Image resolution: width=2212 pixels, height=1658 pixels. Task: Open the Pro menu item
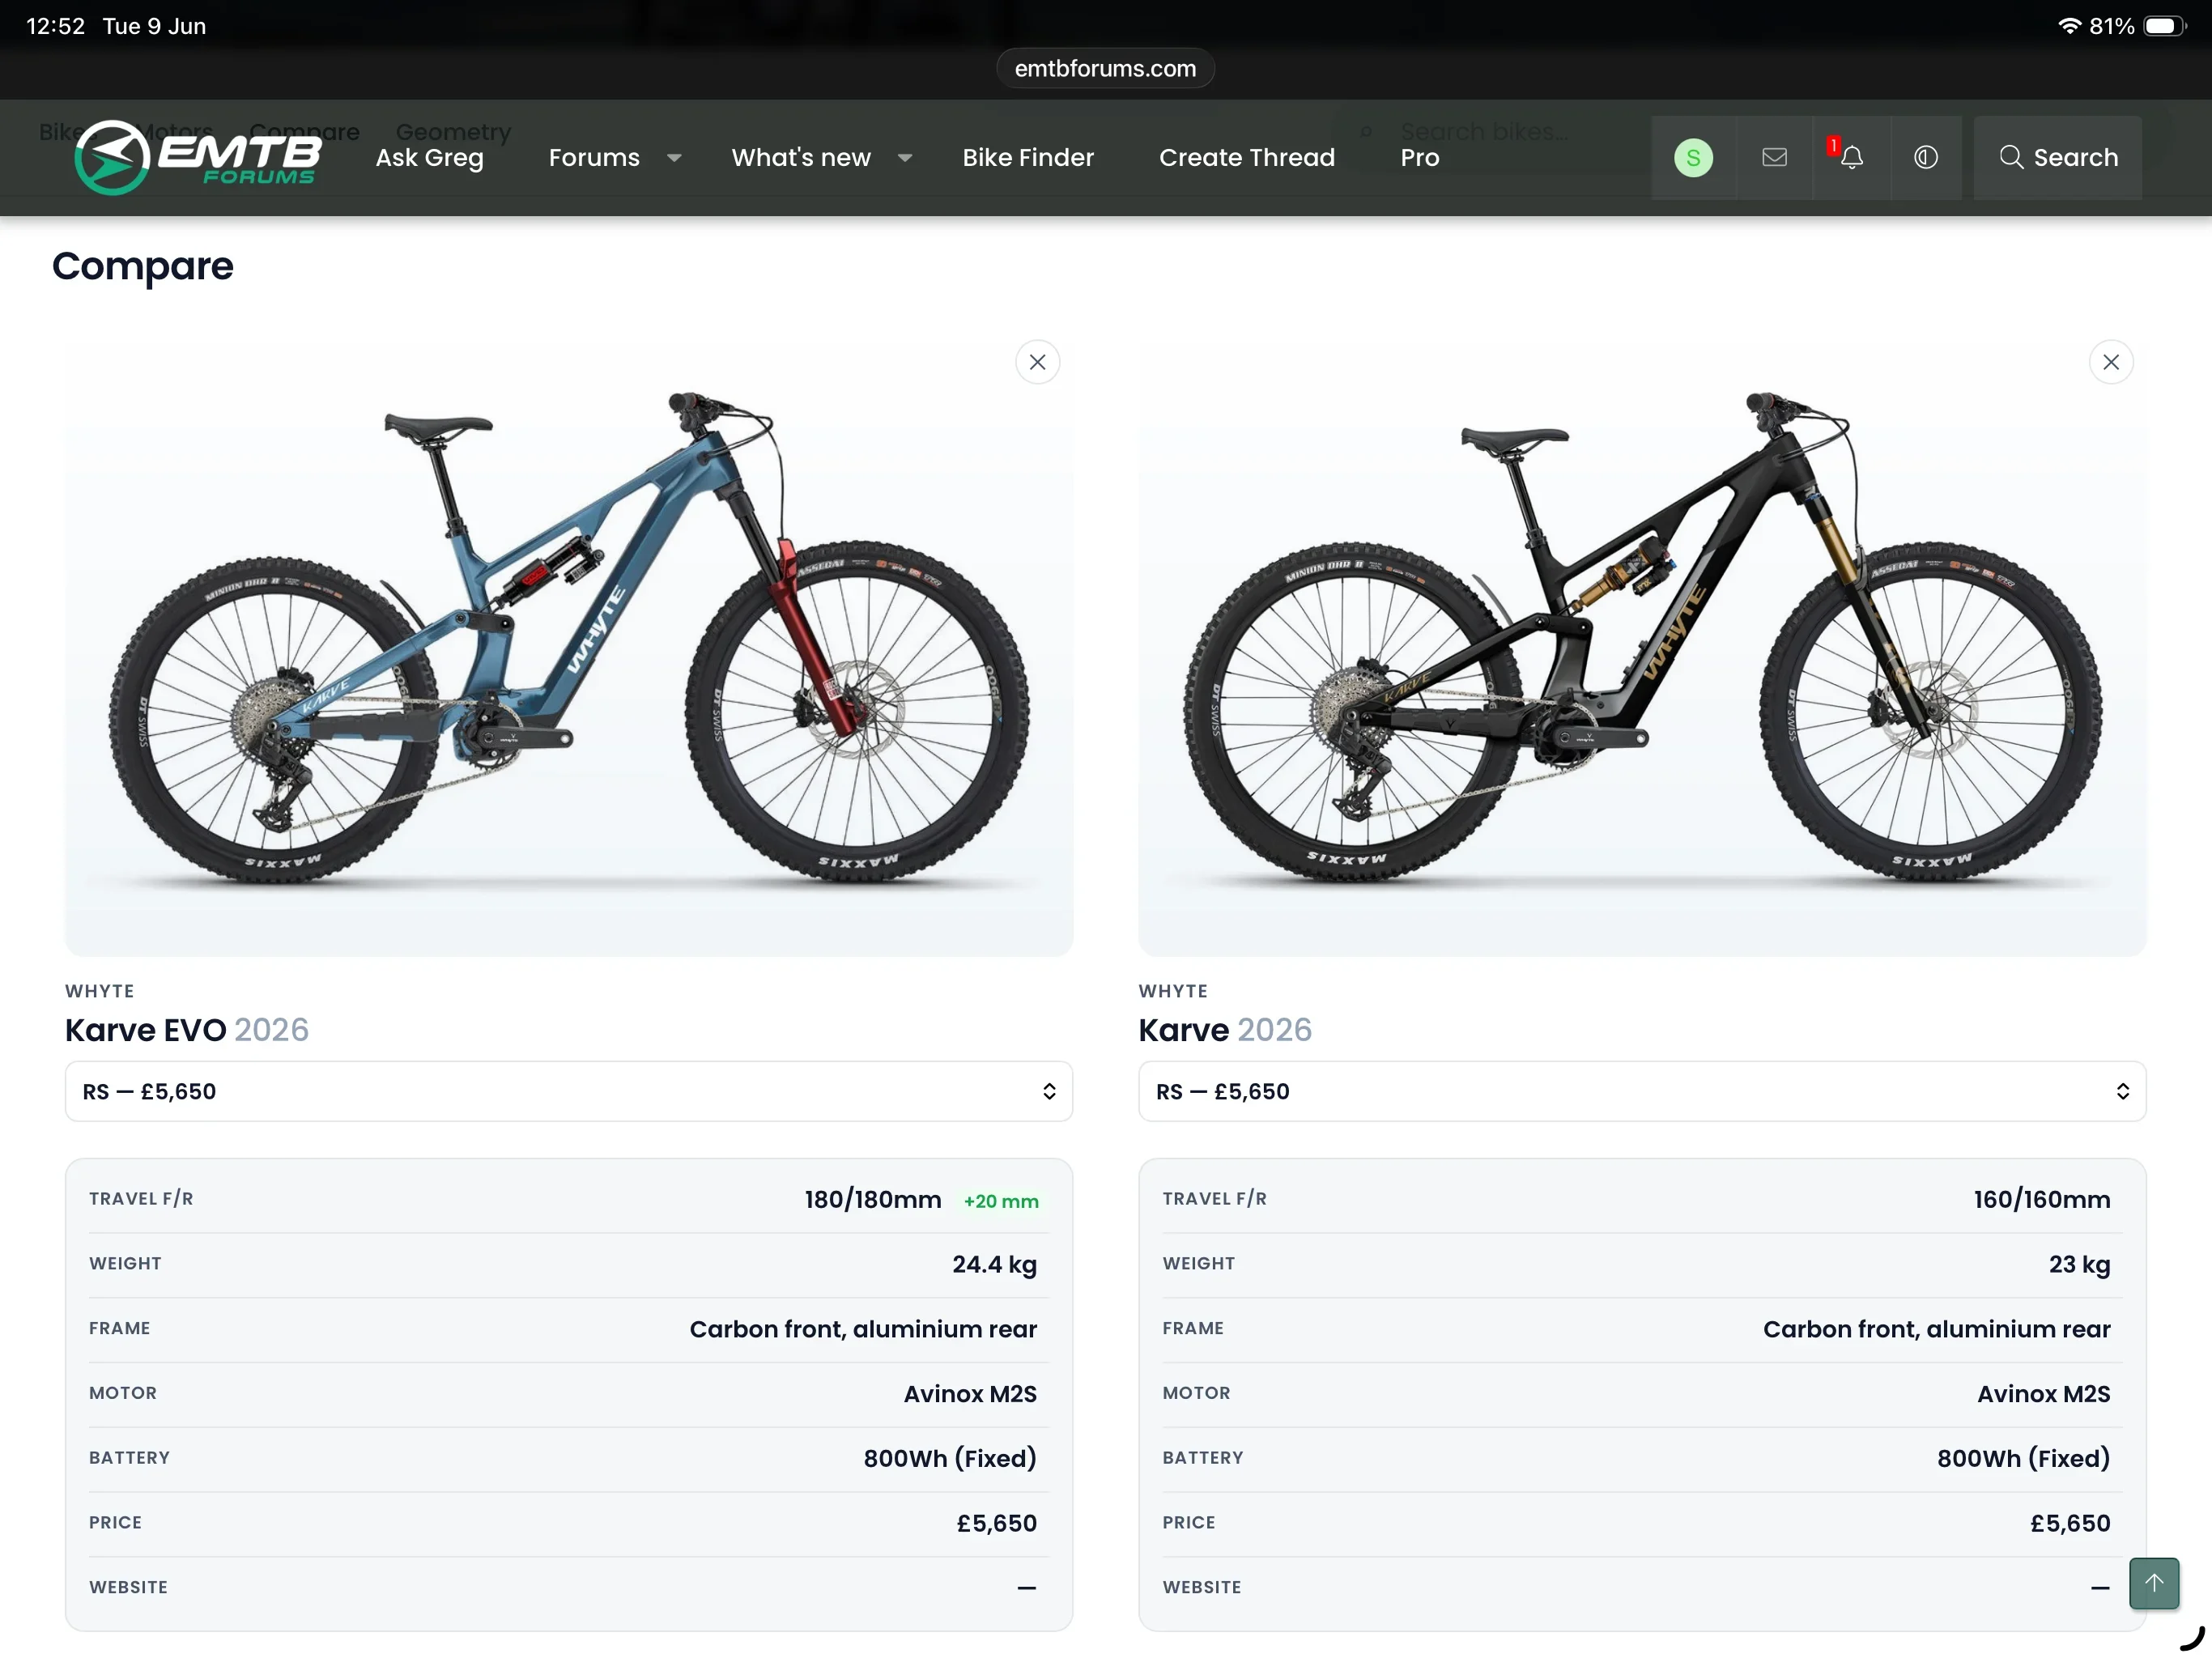(1420, 157)
